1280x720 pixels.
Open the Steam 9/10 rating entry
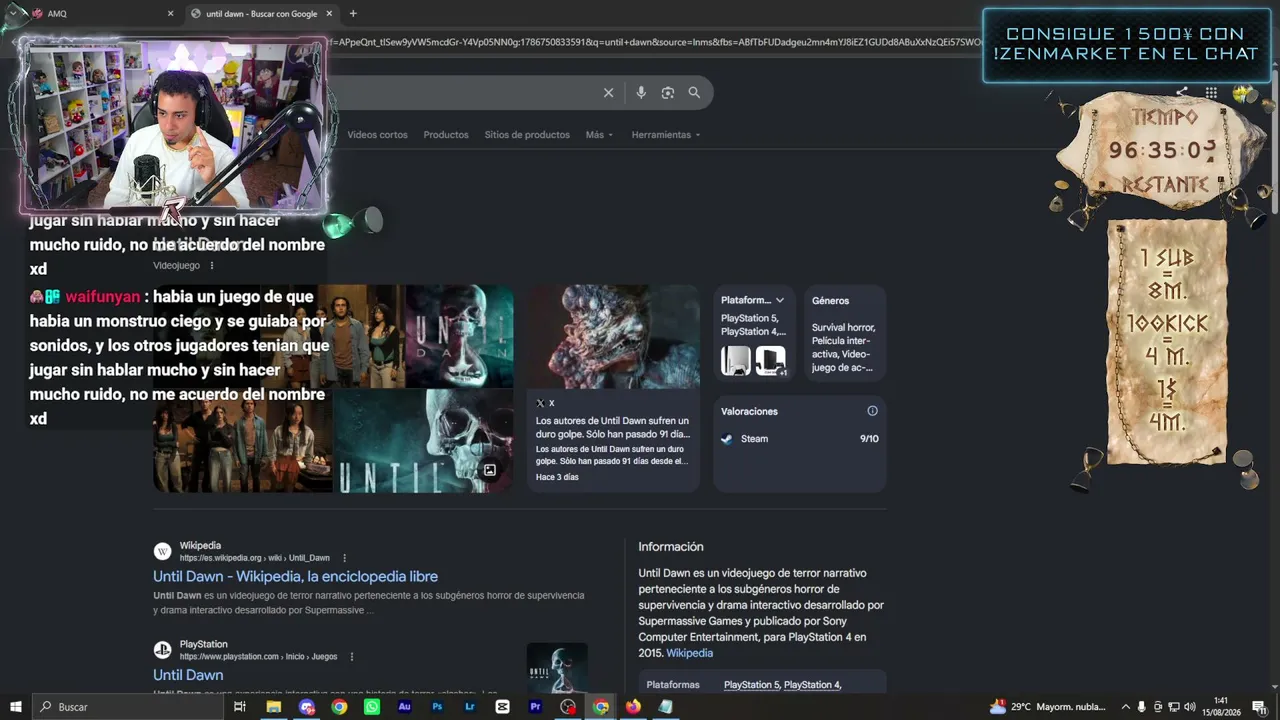point(800,439)
